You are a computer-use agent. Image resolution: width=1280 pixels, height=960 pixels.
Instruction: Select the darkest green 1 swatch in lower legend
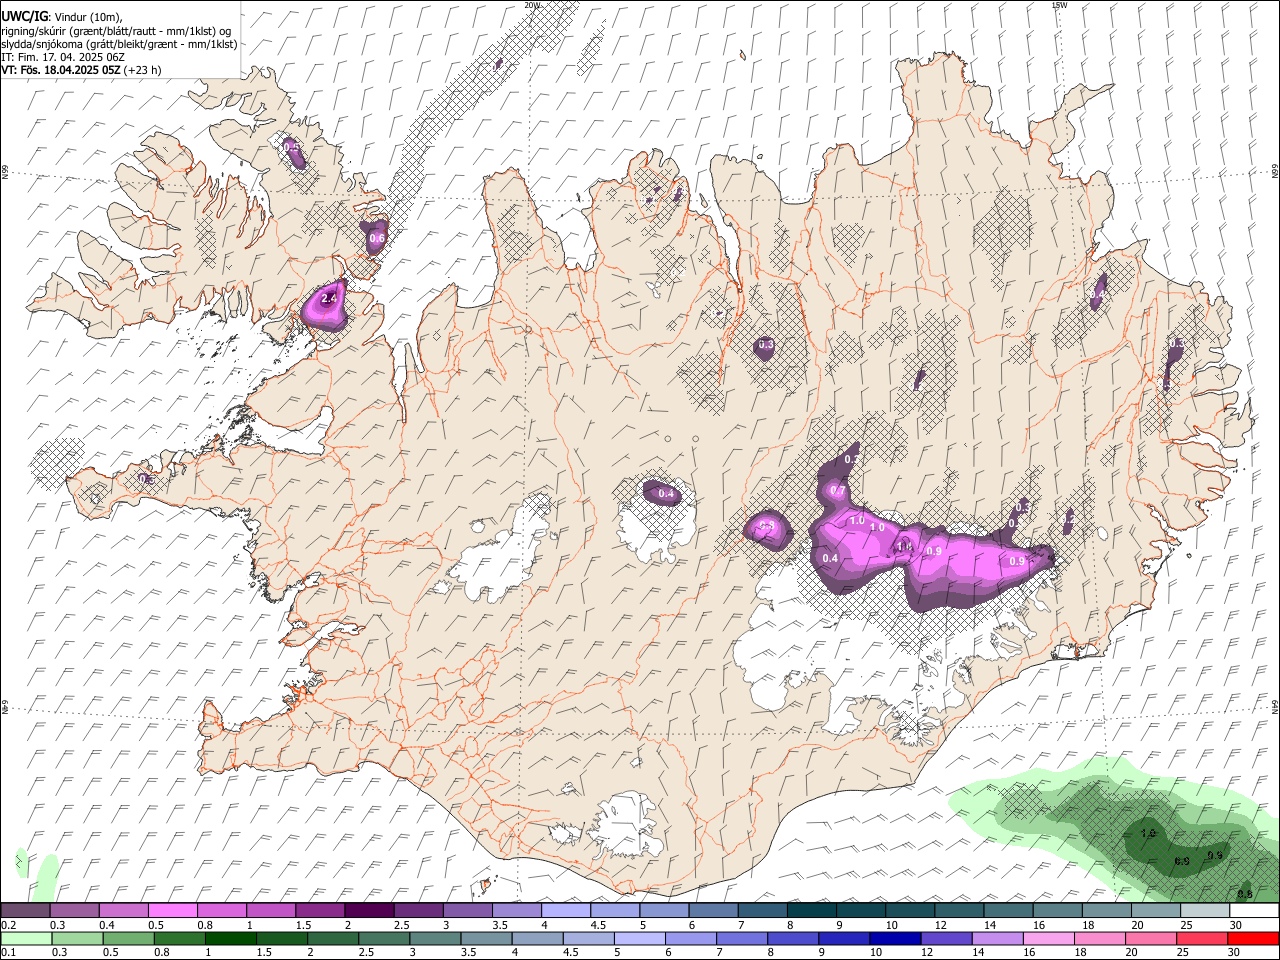(x=231, y=938)
